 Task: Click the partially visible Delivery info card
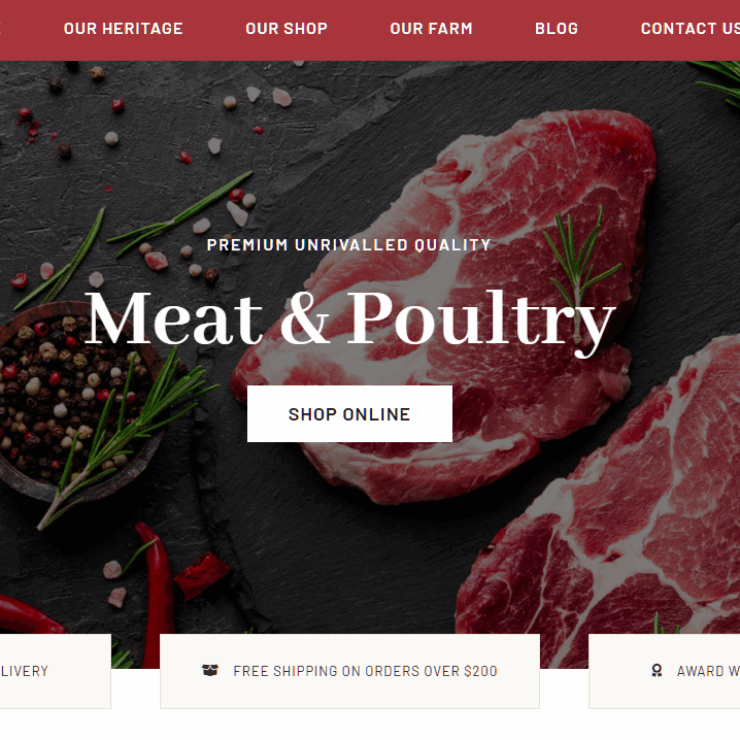click(55, 671)
